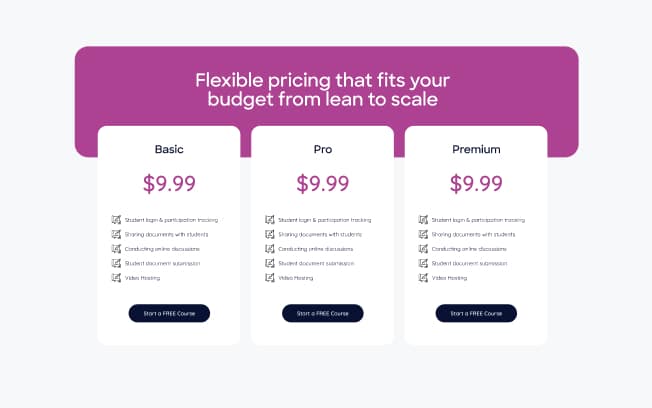Click the Basic plan 'Start a FREE Course' button
Image resolution: width=652 pixels, height=408 pixels.
tap(169, 313)
